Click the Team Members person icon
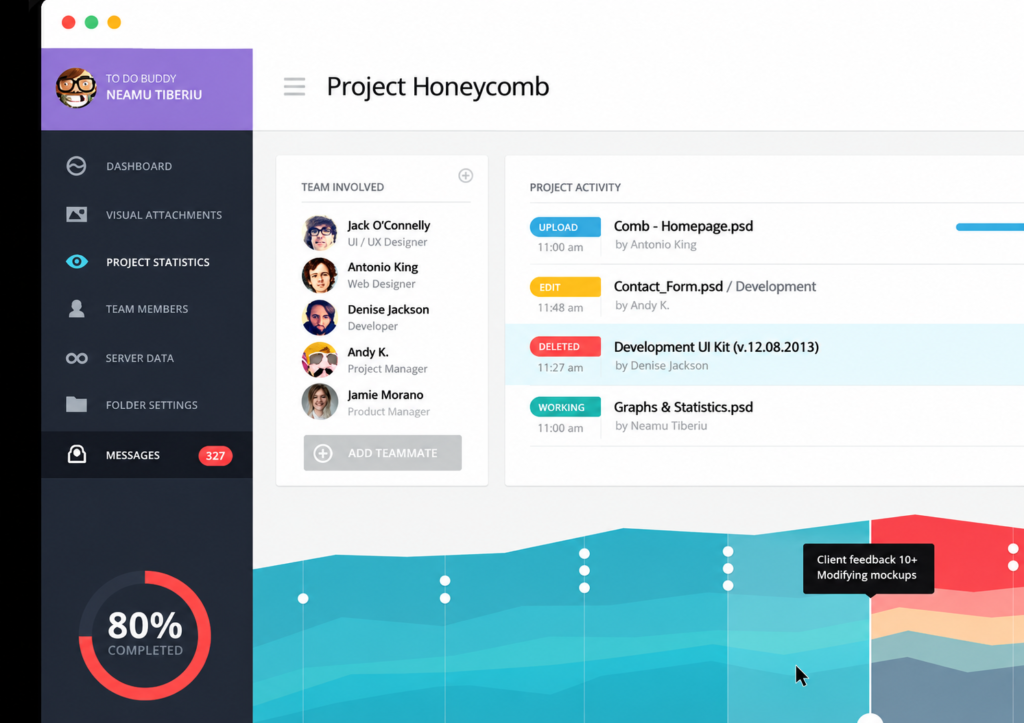 [76, 308]
